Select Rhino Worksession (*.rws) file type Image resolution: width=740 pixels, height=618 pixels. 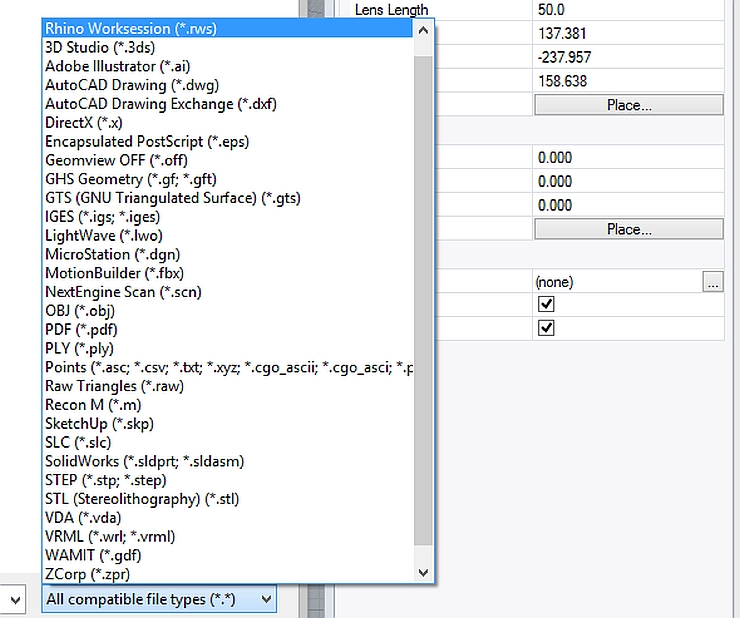tap(227, 28)
